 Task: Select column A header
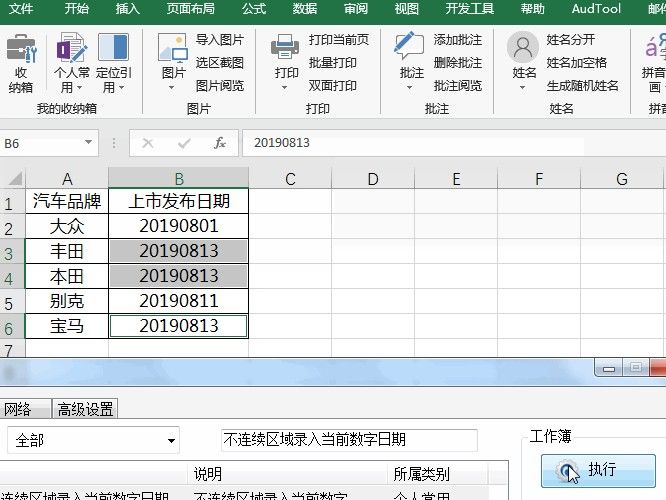pyautogui.click(x=67, y=178)
